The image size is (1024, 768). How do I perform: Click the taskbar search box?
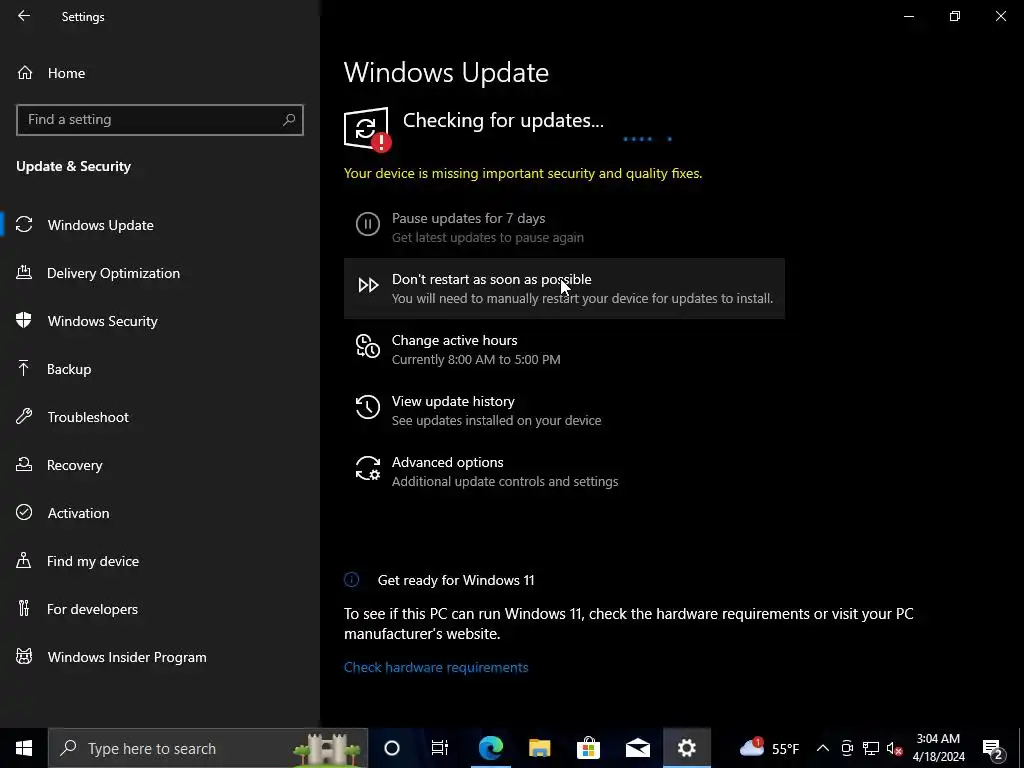[x=208, y=748]
